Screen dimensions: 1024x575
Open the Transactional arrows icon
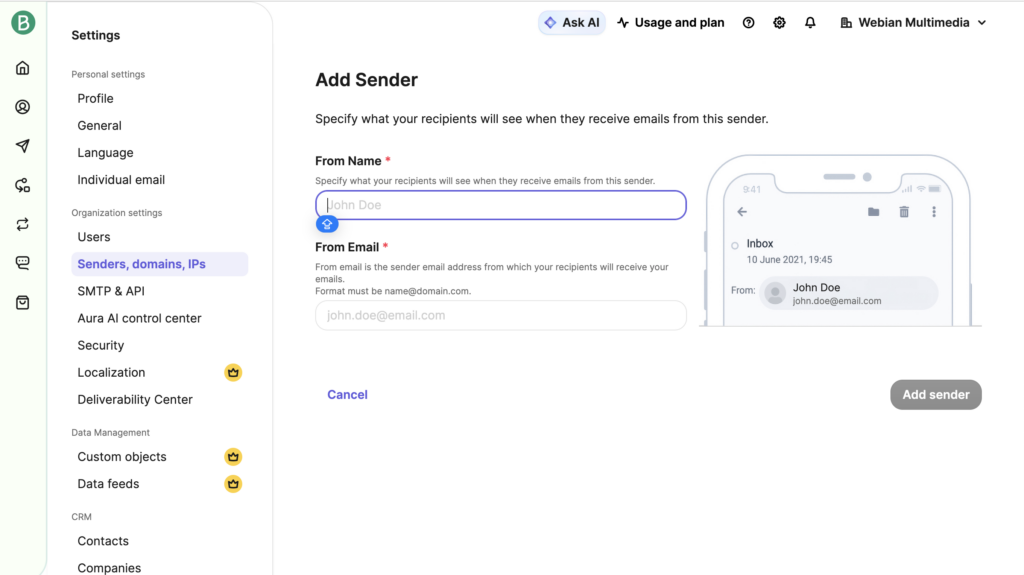click(x=23, y=224)
